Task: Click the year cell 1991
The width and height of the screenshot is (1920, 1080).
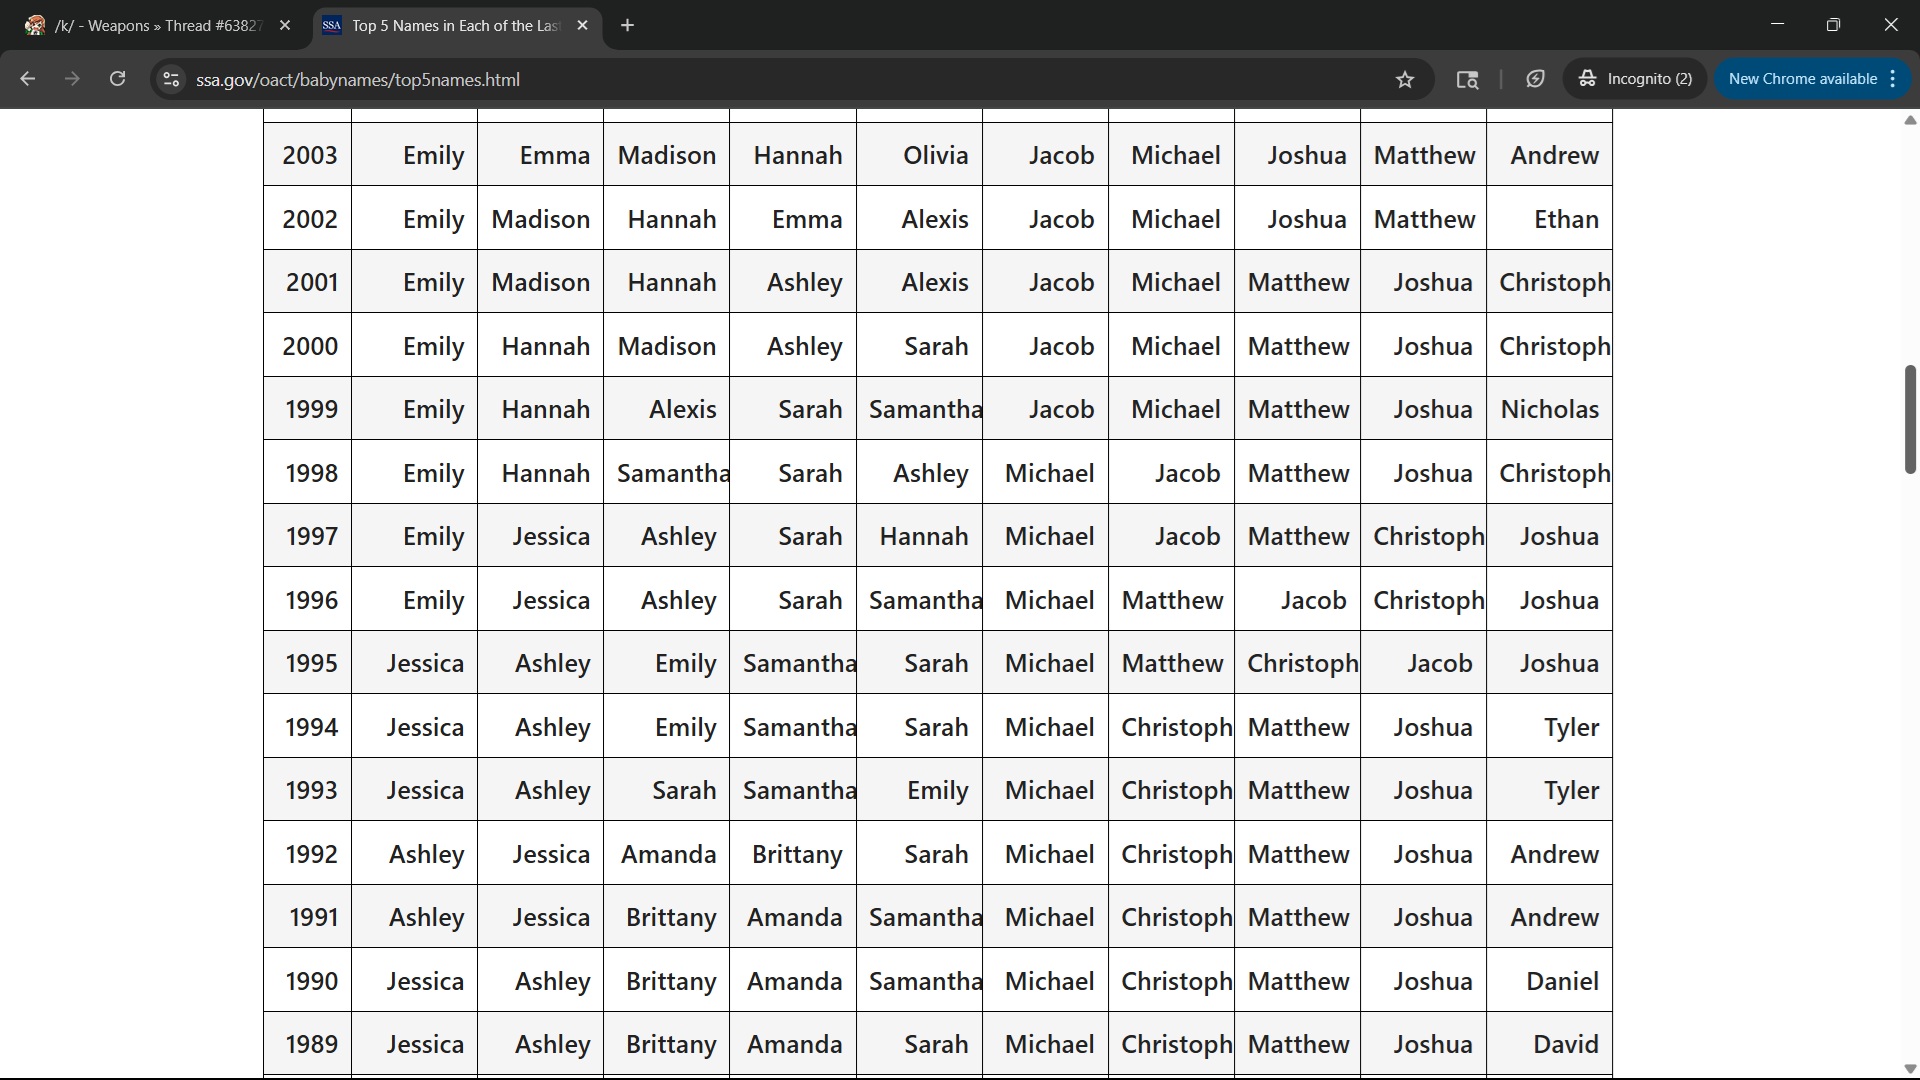Action: 308,917
